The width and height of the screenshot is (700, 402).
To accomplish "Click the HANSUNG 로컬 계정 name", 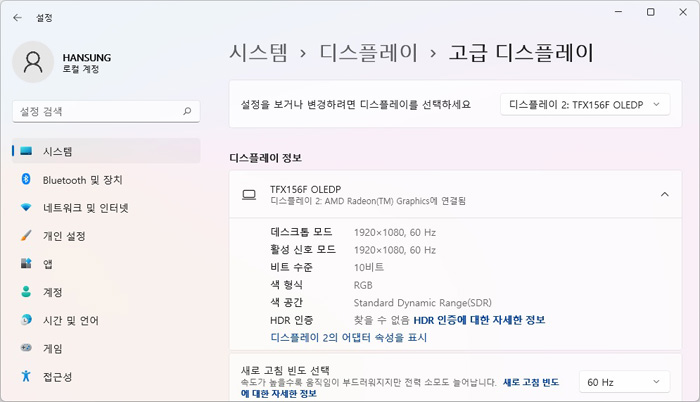I will coord(87,63).
